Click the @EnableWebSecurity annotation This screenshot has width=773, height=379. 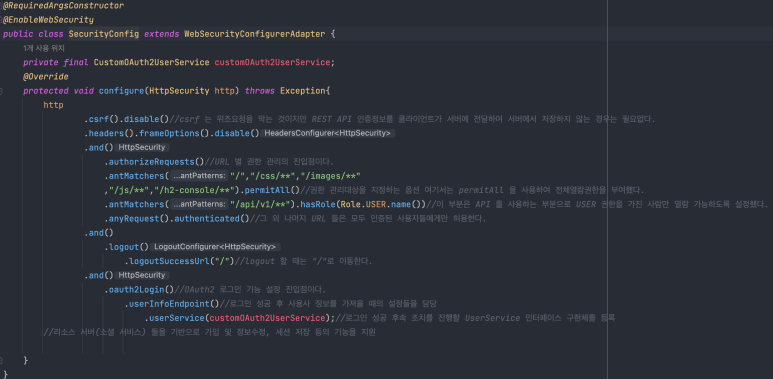[48, 20]
